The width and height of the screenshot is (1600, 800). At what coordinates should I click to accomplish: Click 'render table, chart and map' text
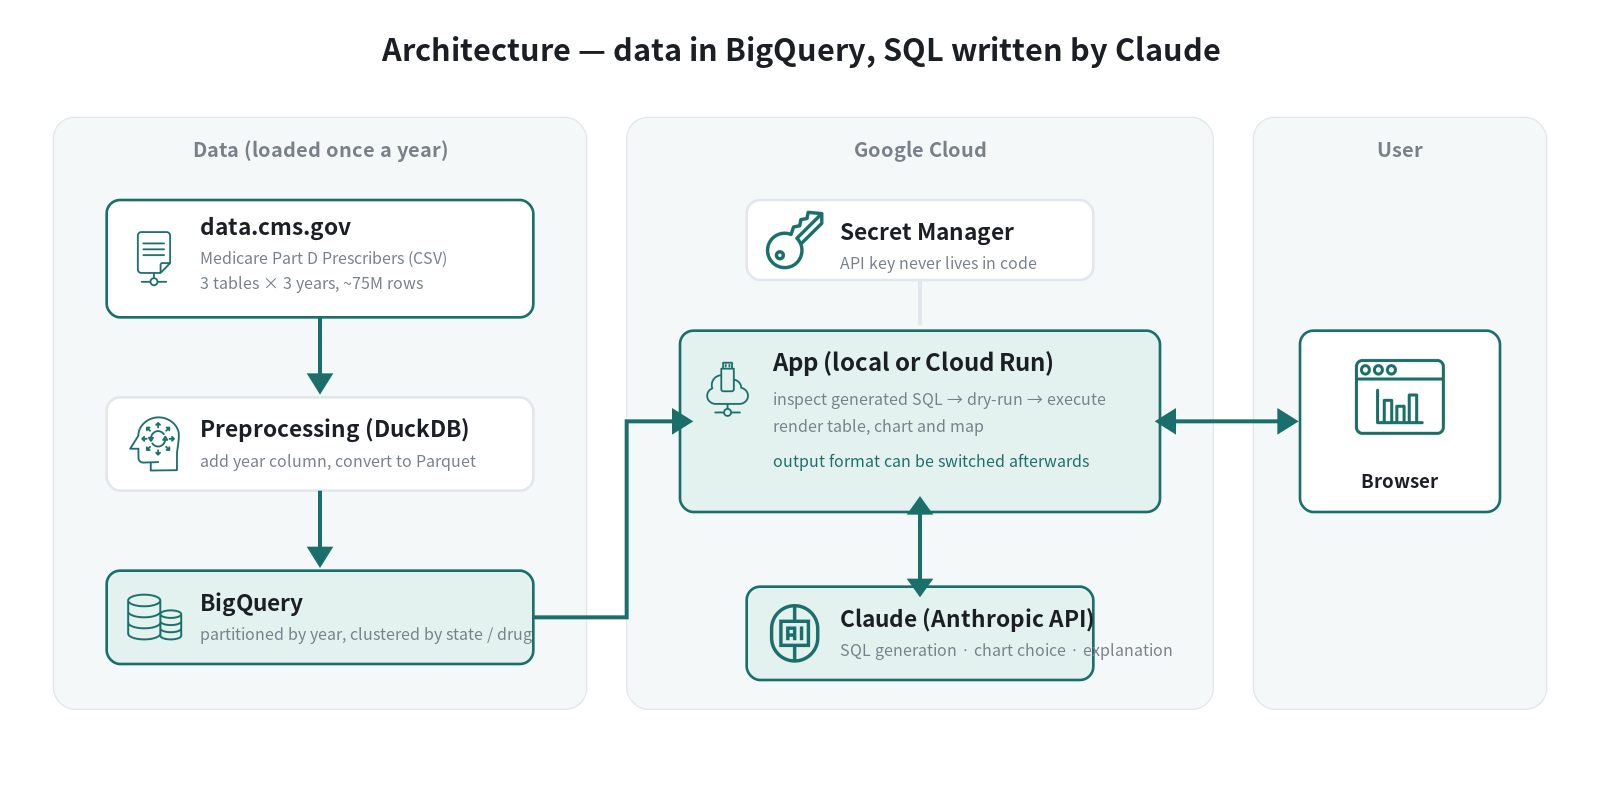click(x=878, y=426)
